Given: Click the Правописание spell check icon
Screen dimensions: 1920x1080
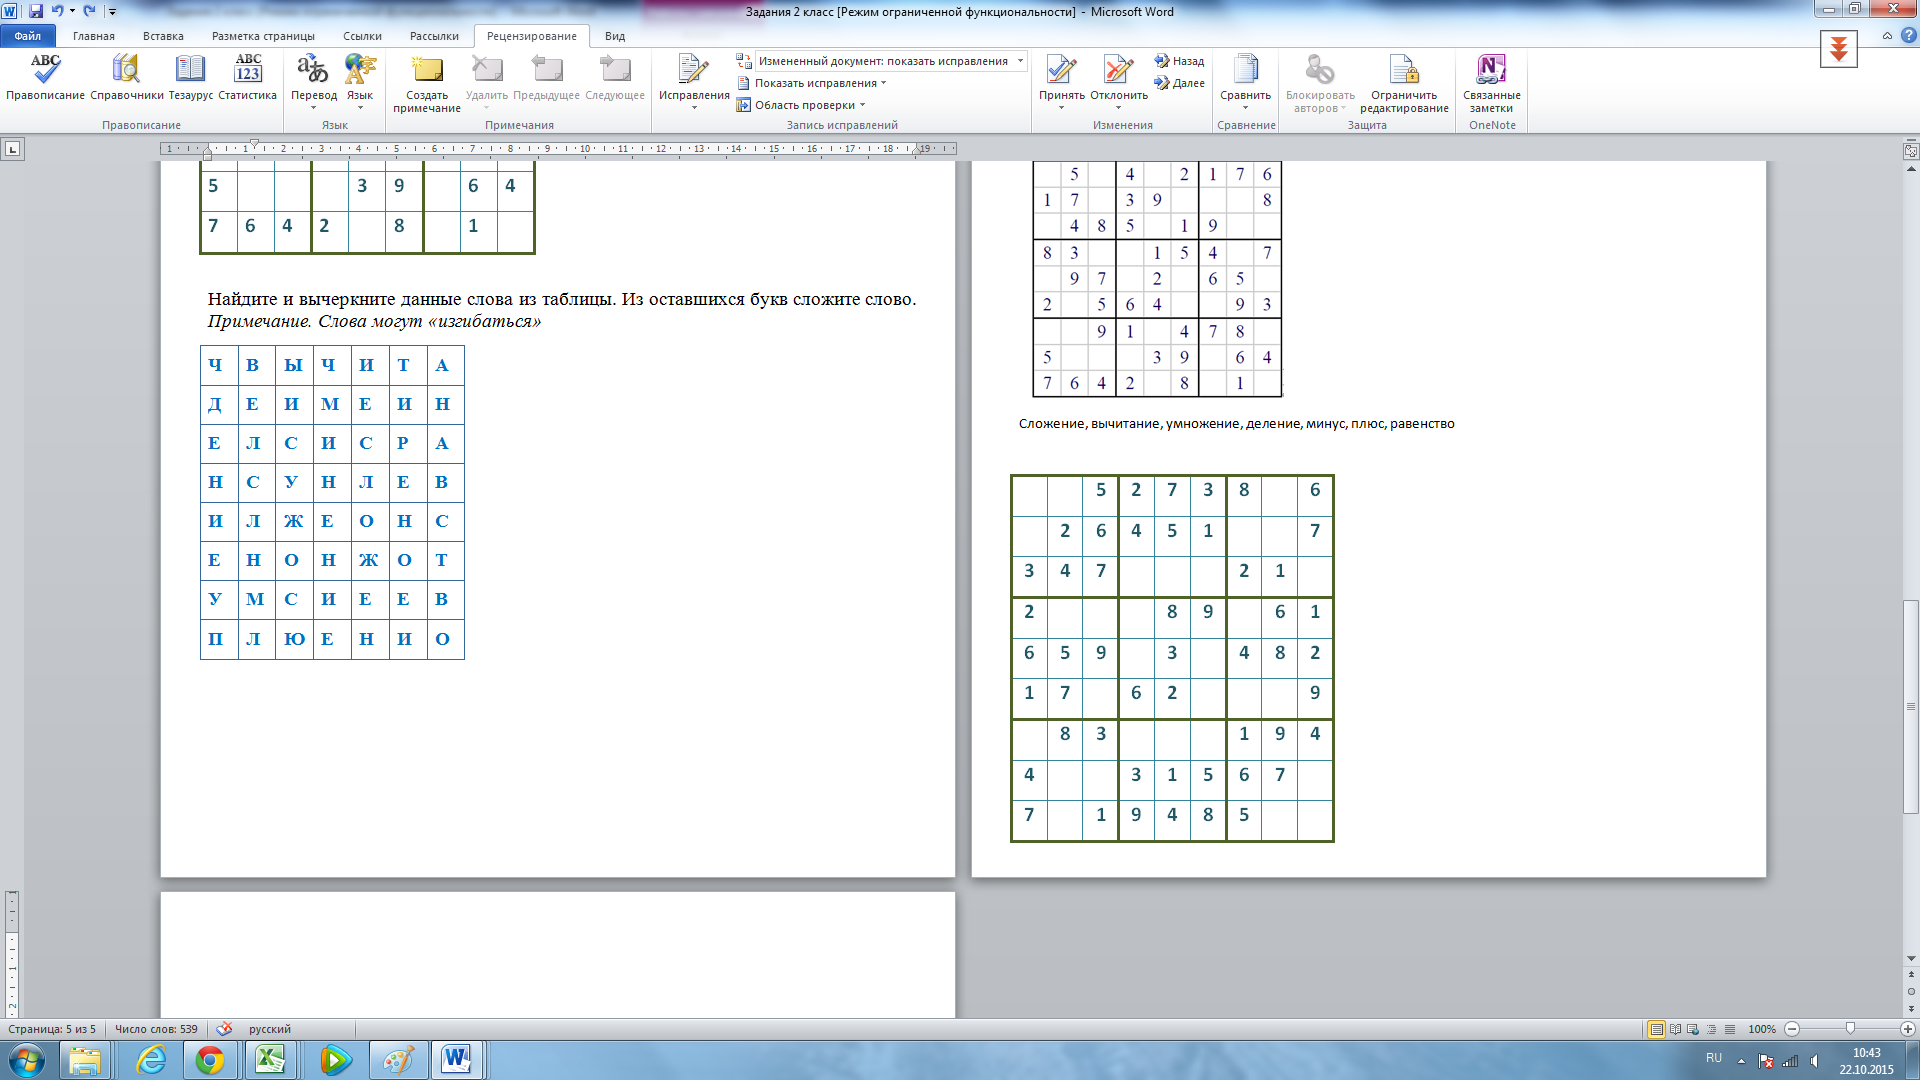Looking at the screenshot, I should [x=45, y=70].
